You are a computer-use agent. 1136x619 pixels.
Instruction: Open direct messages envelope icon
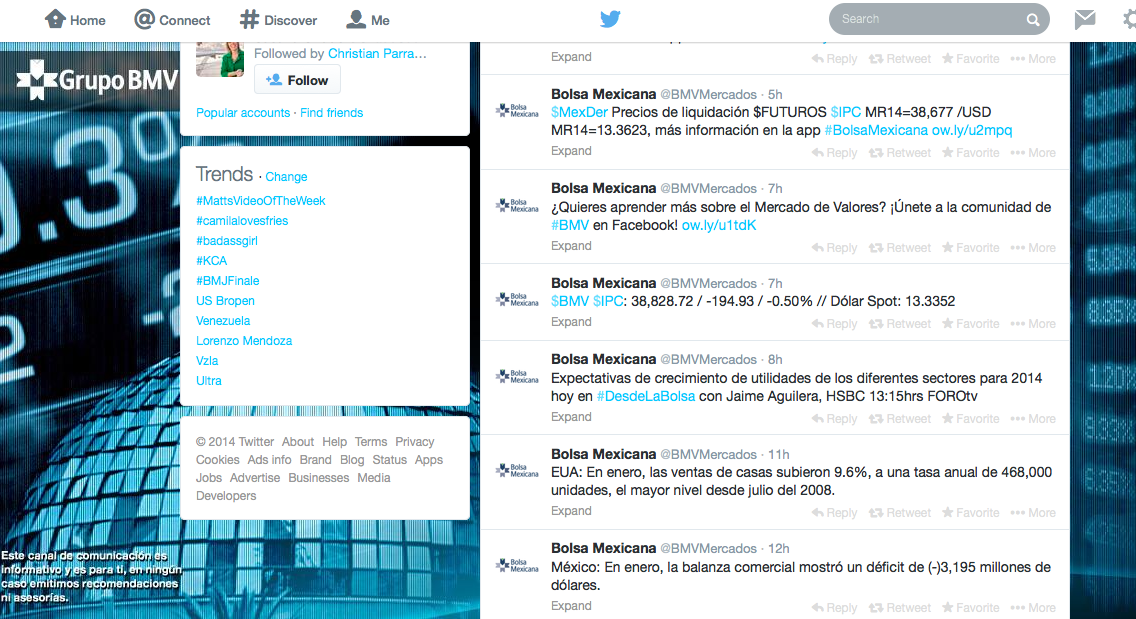point(1085,19)
